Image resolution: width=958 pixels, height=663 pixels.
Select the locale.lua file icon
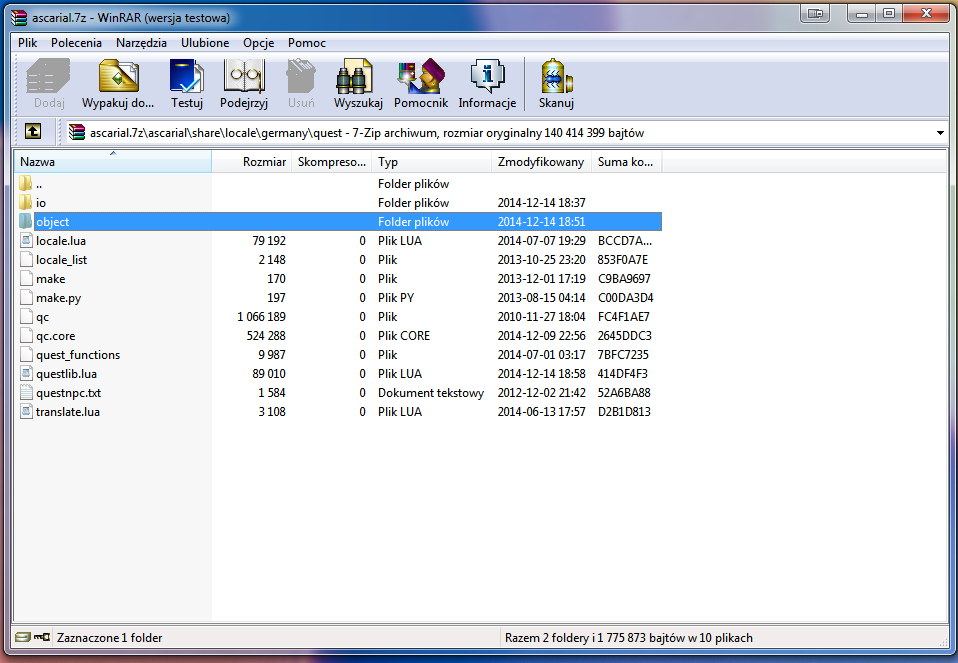[x=26, y=240]
